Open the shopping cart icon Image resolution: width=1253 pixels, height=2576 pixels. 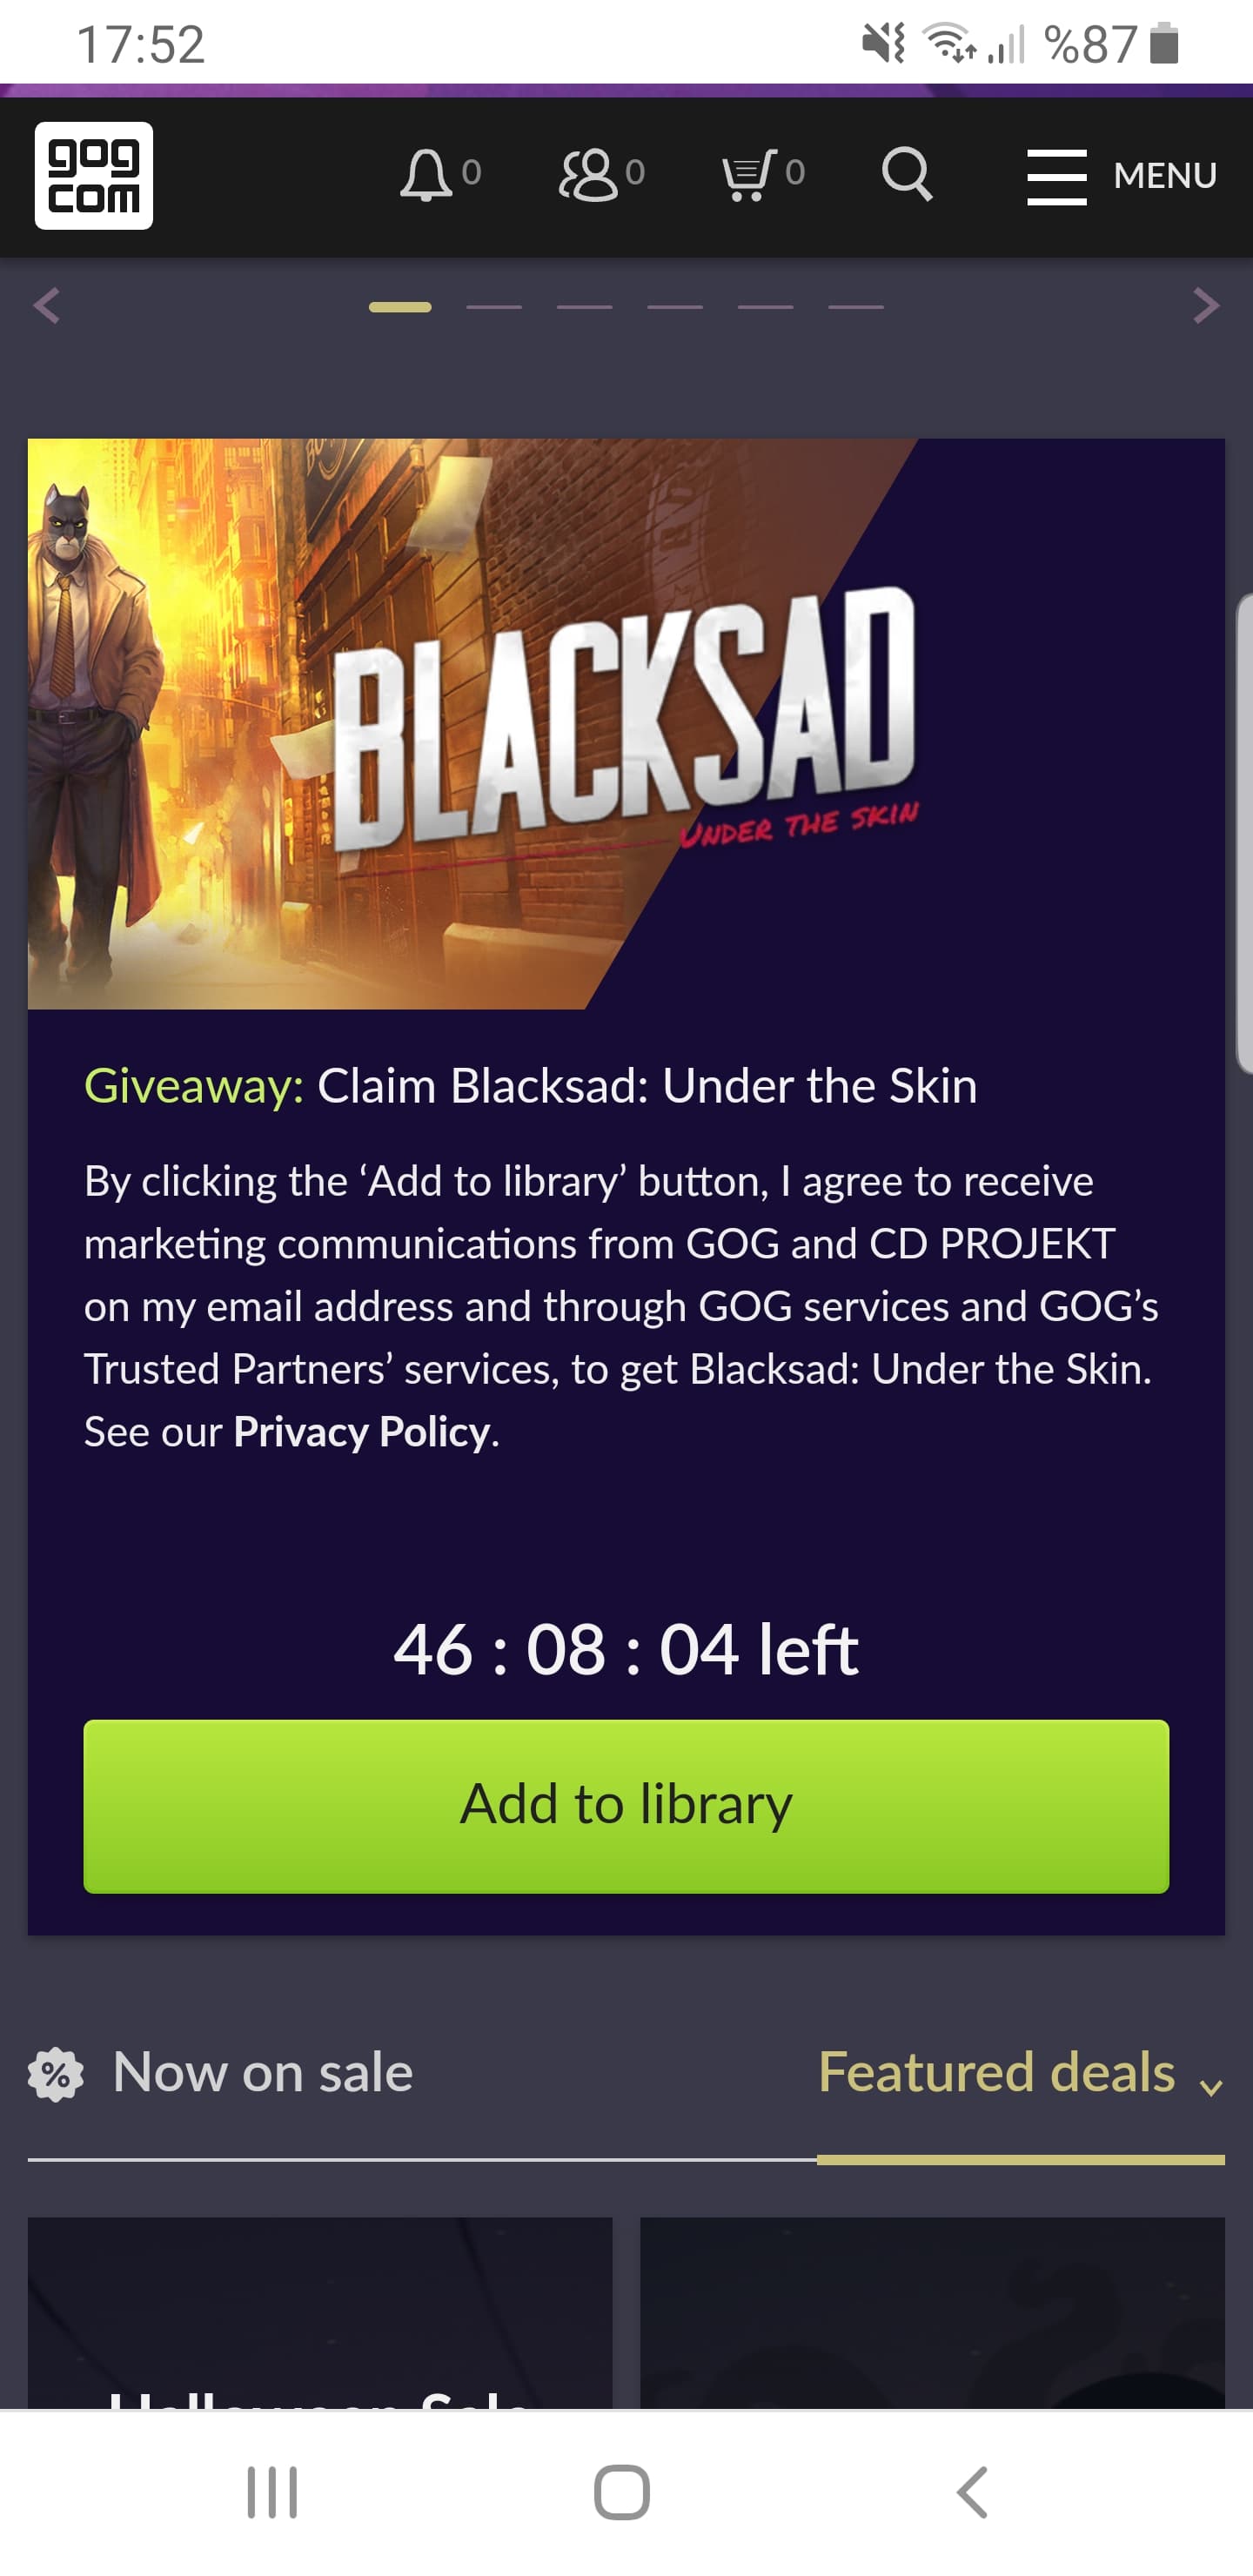pyautogui.click(x=749, y=176)
